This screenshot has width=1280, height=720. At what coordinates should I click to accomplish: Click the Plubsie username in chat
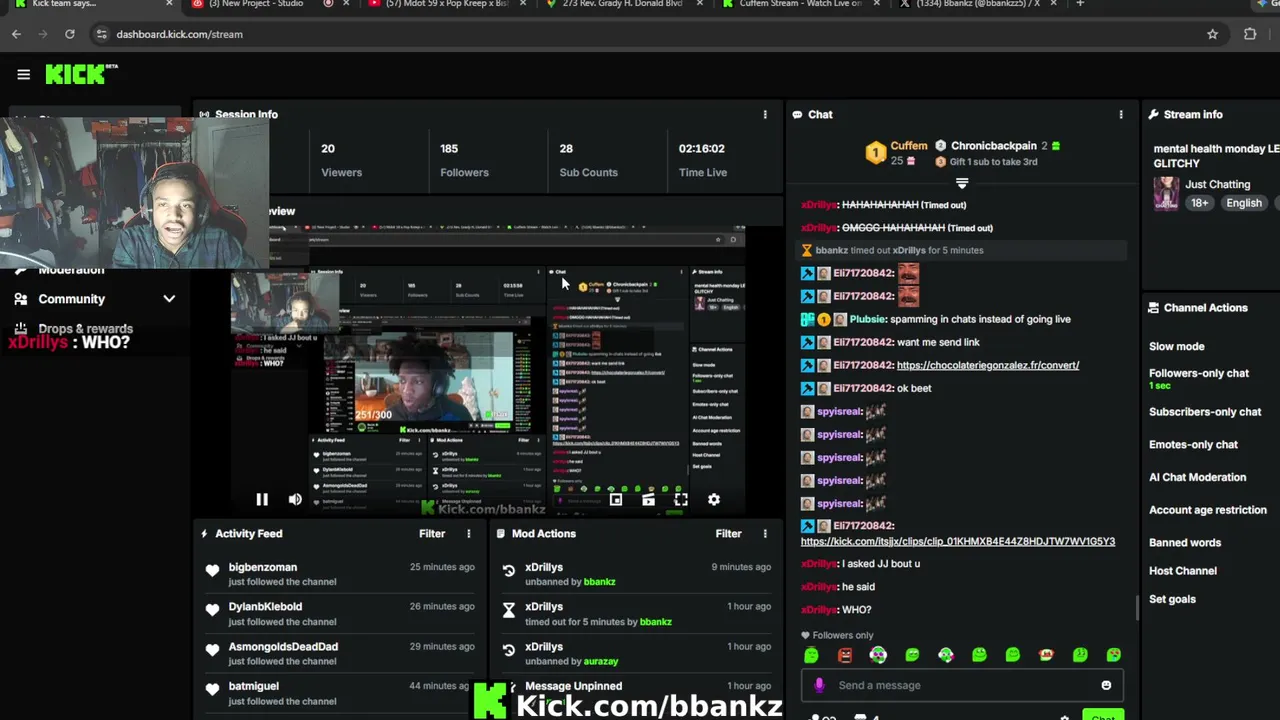click(x=867, y=319)
